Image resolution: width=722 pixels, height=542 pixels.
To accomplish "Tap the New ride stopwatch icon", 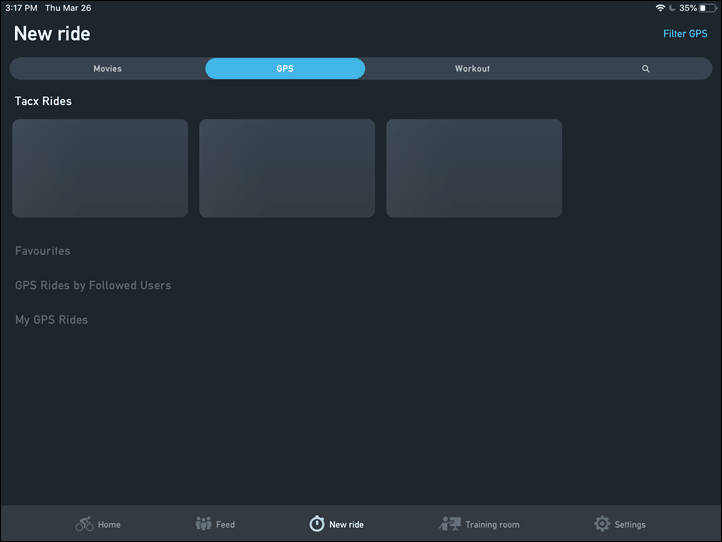I will tap(317, 524).
